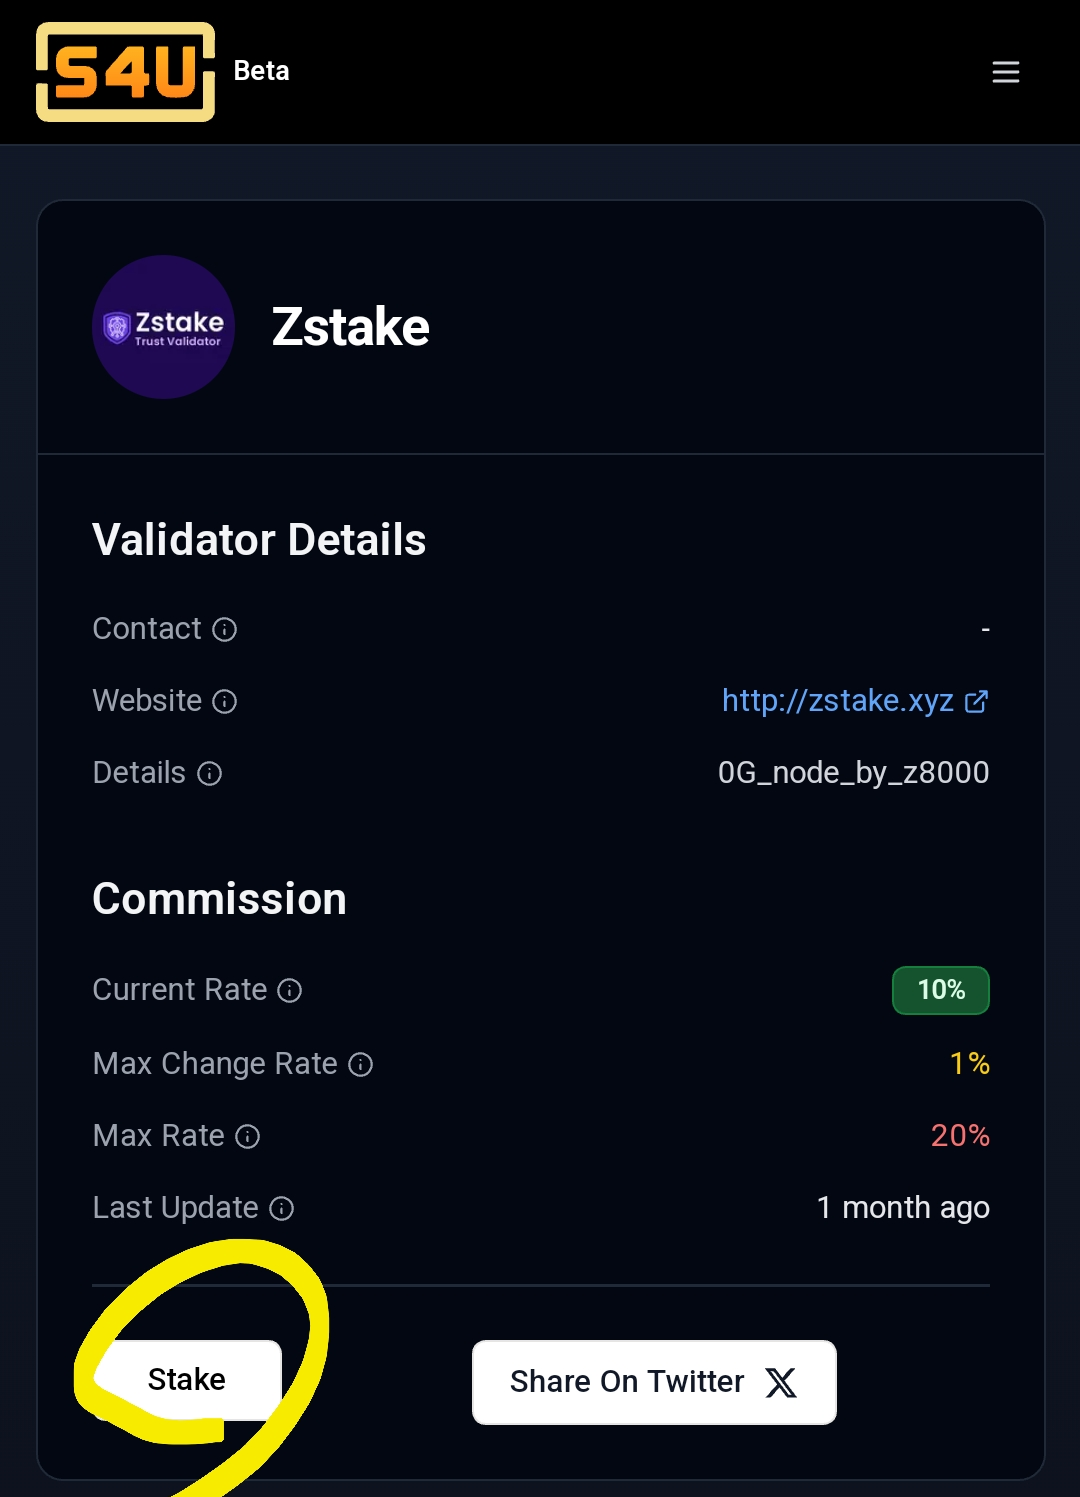Click the 0G_node_by_z8000 details text
Screen dimensions: 1080x1497
click(853, 773)
